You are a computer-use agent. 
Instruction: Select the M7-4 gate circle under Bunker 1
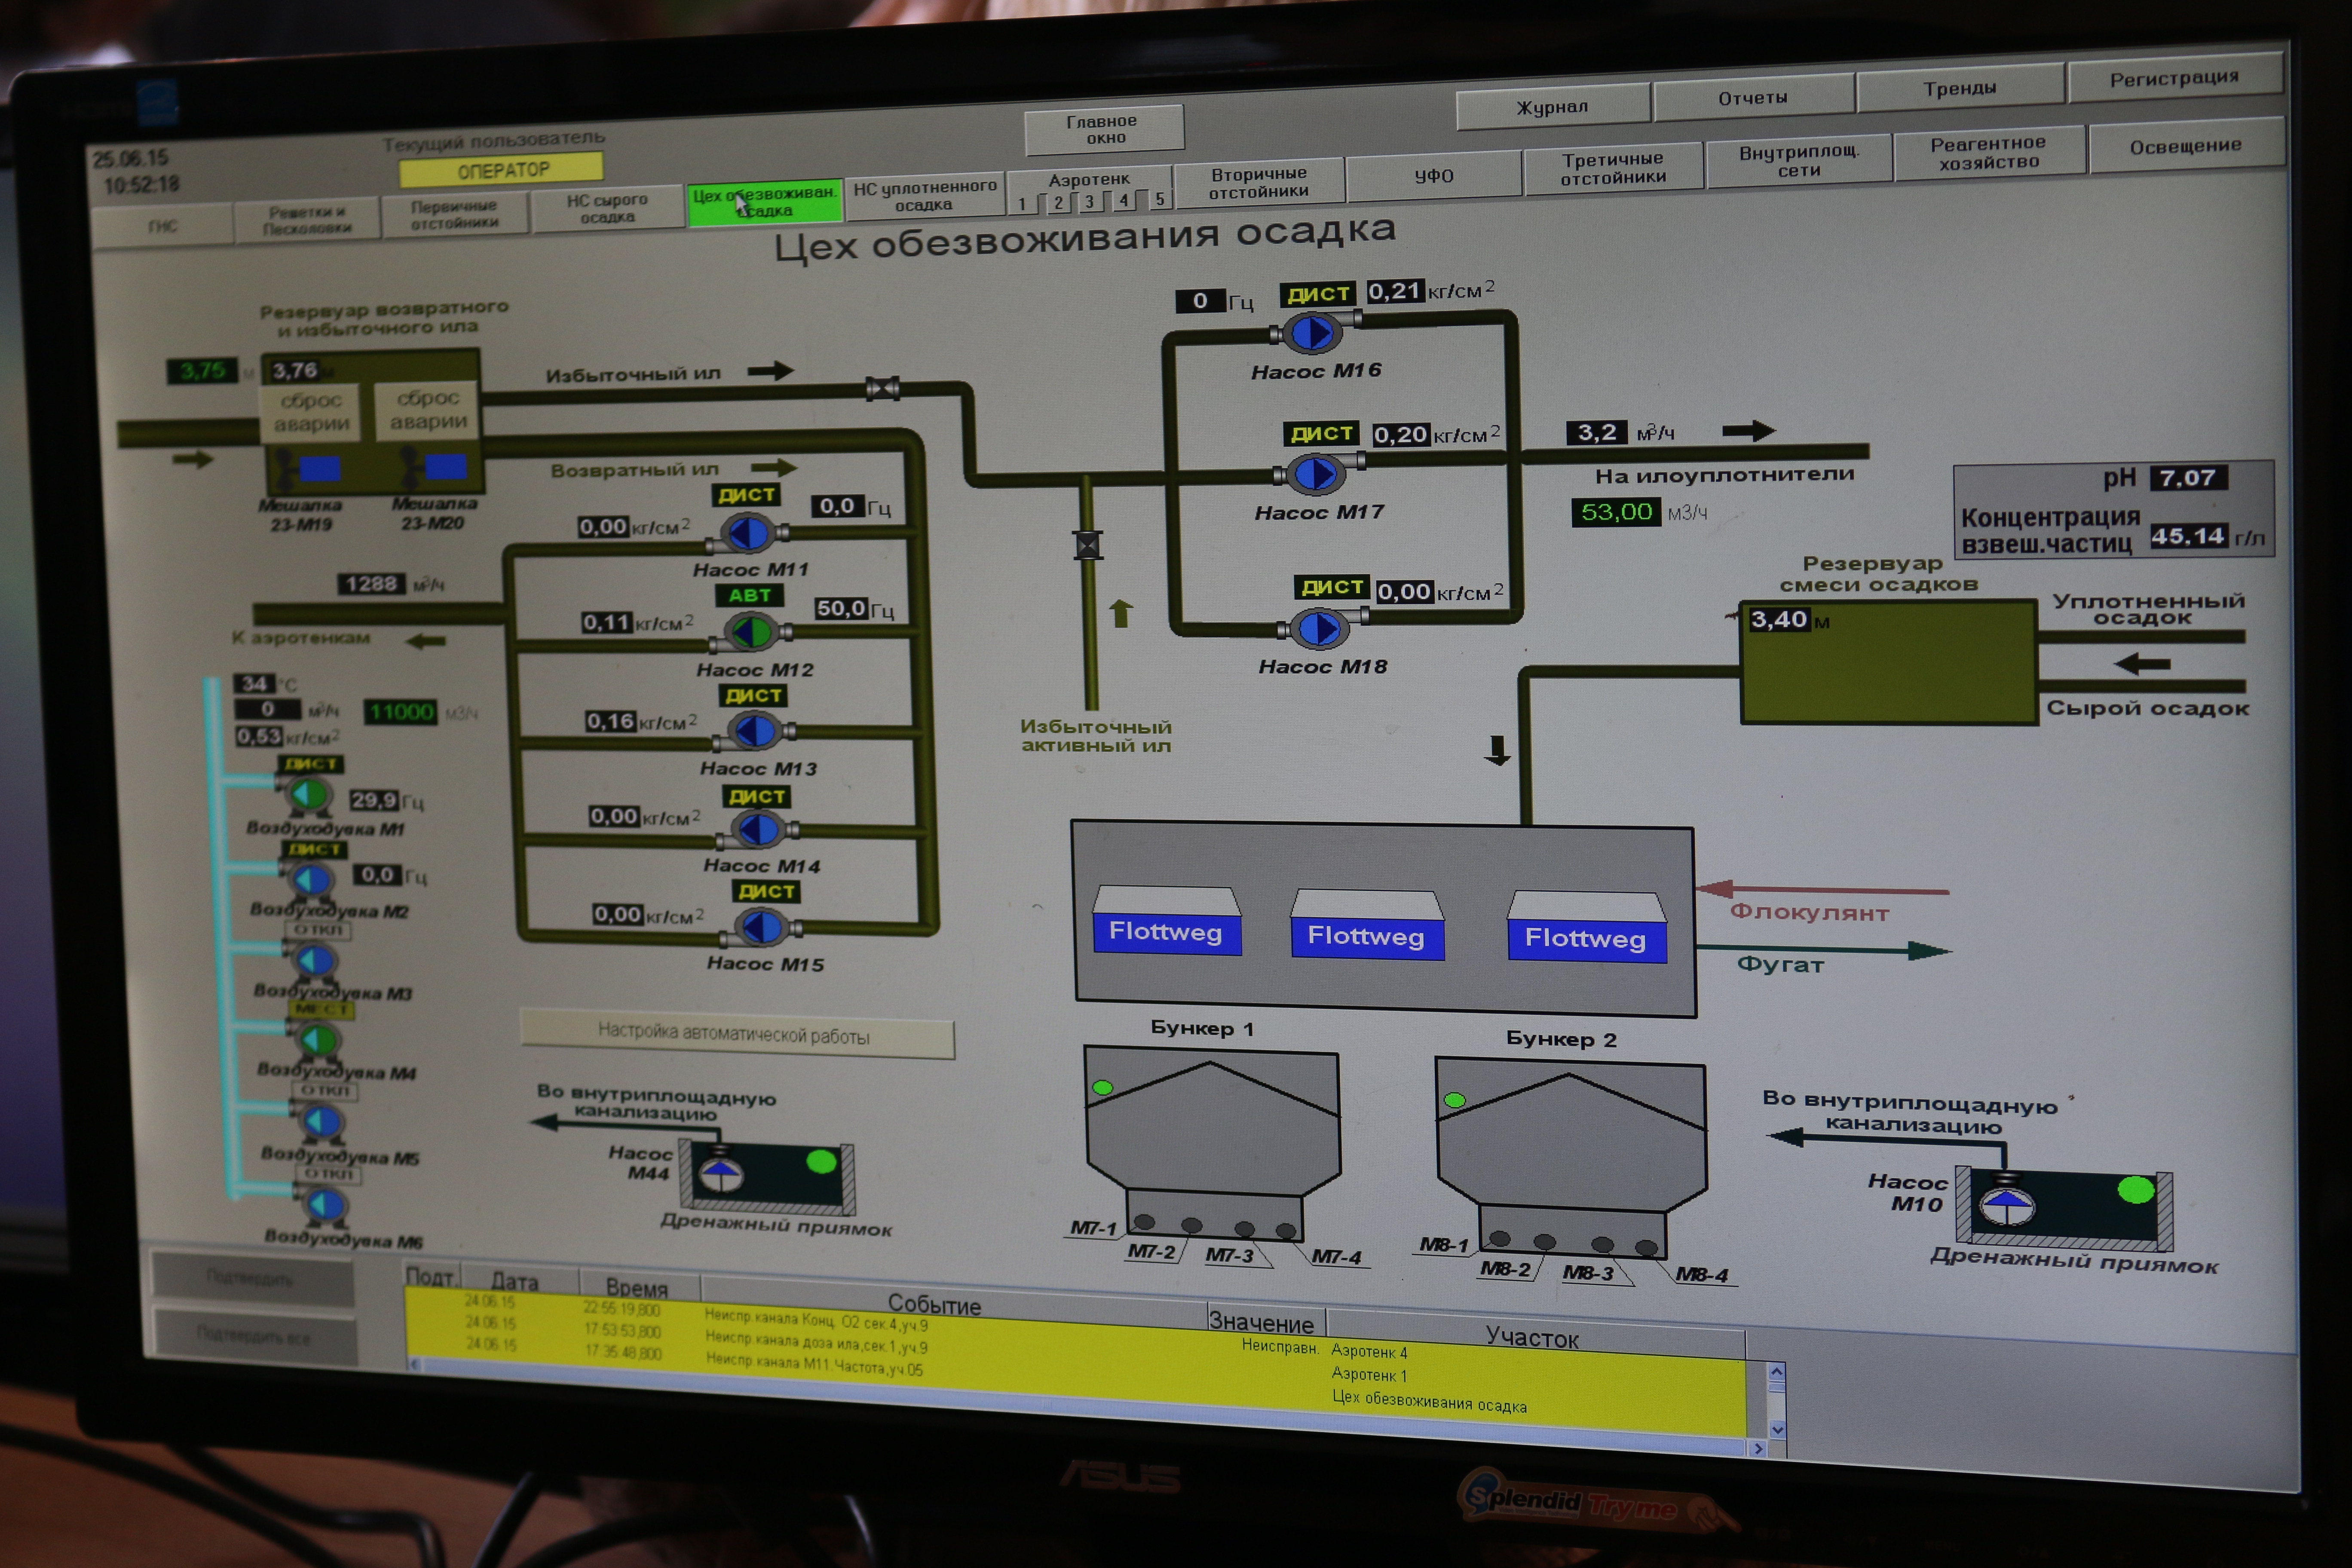tap(1286, 1231)
